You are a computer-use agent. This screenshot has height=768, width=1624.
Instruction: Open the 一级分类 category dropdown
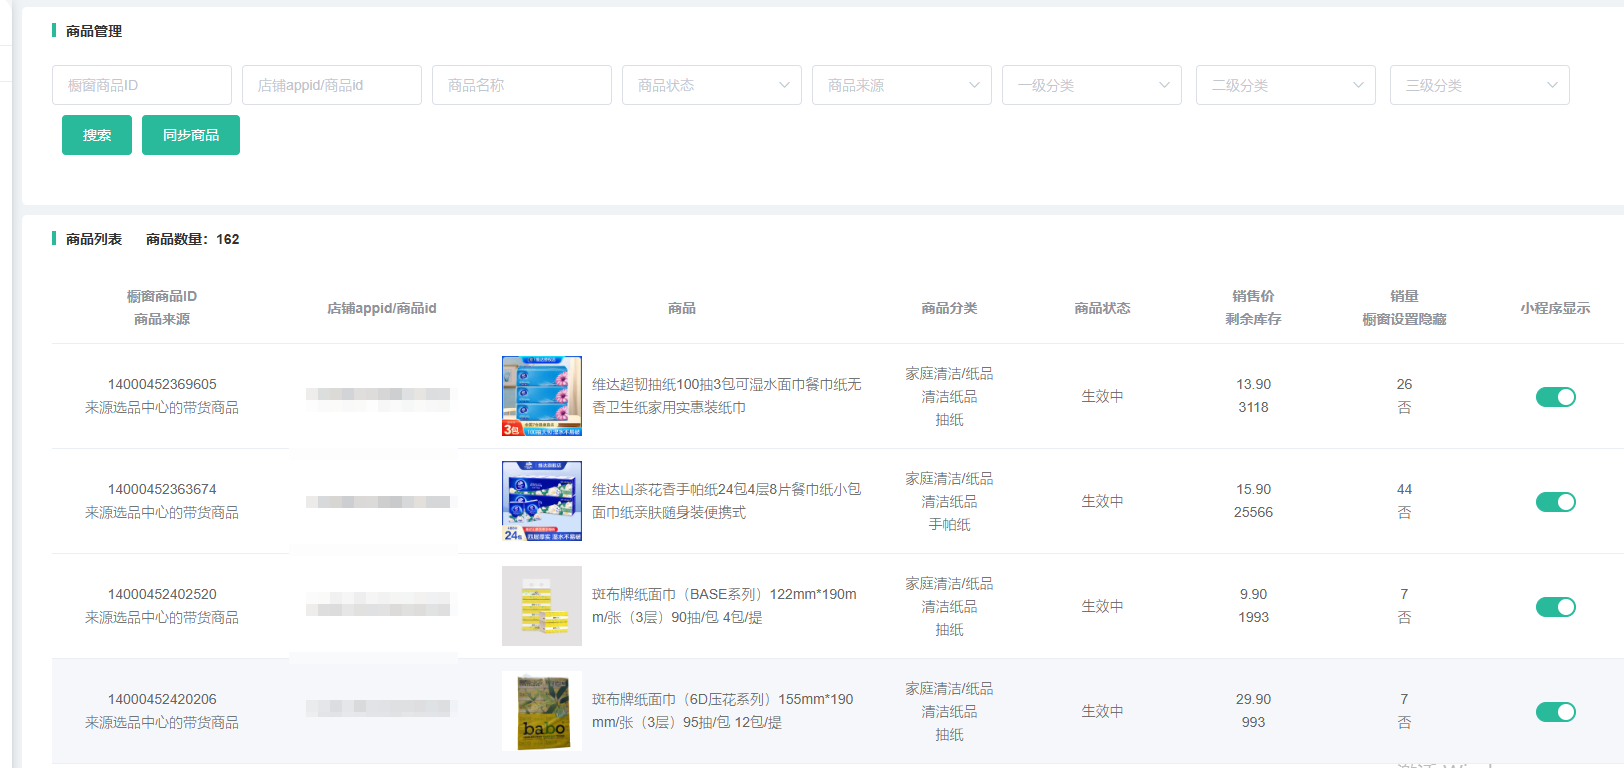1091,85
